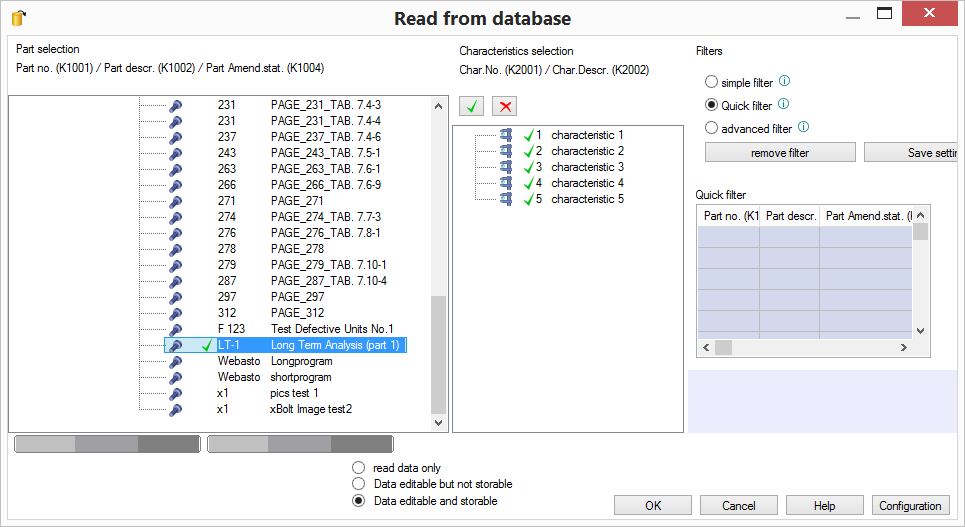Select the advanced filter radio button
The height and width of the screenshot is (527, 965).
coord(711,128)
